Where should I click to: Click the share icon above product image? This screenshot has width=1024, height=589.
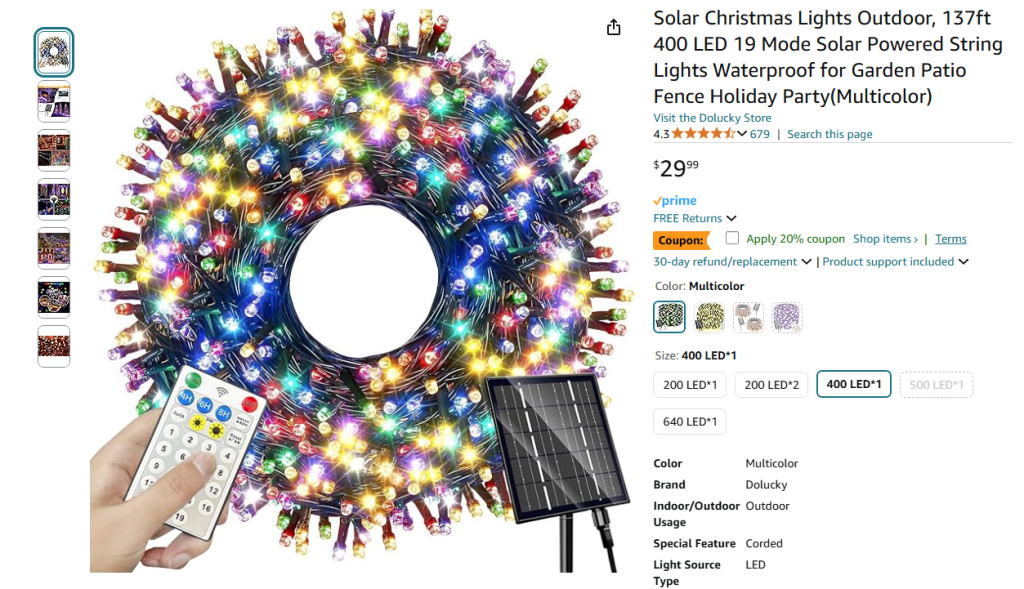(614, 28)
